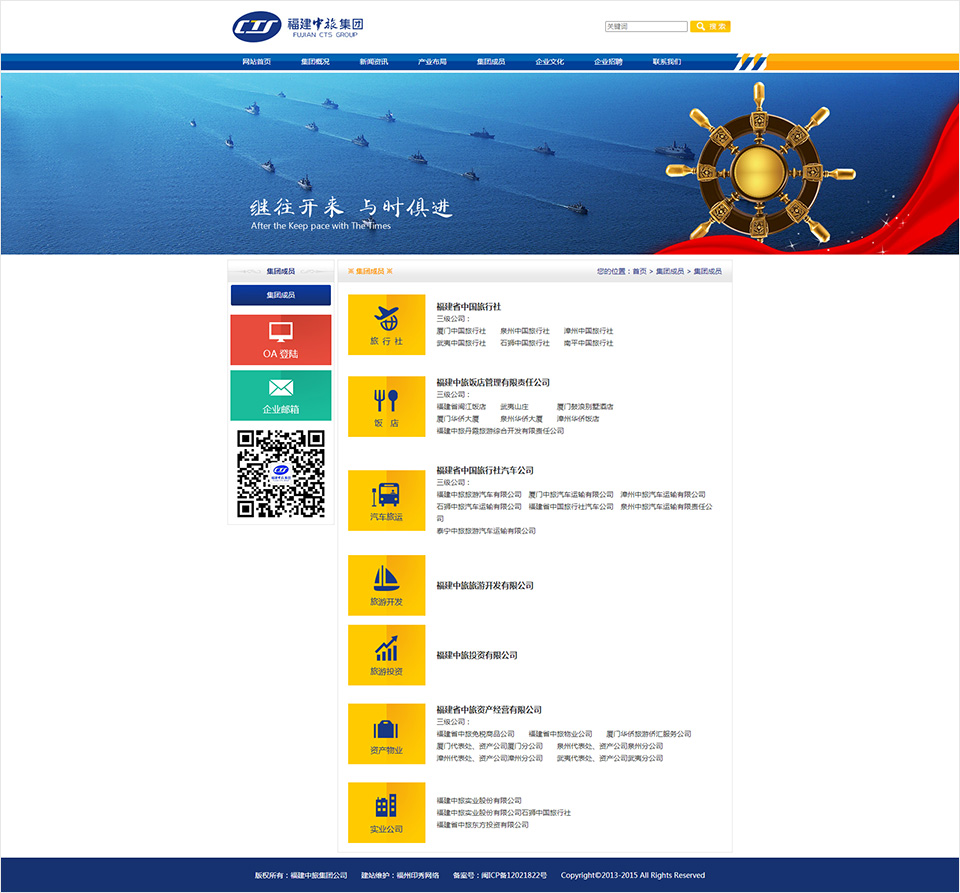
Task: Click the blue 集团成员 sidebar button
Action: click(x=280, y=295)
